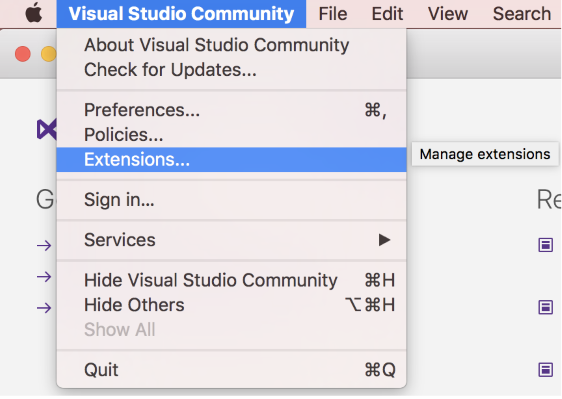Click the third purple arrow link icon
Screen dimensions: 562x399
[x=44, y=308]
